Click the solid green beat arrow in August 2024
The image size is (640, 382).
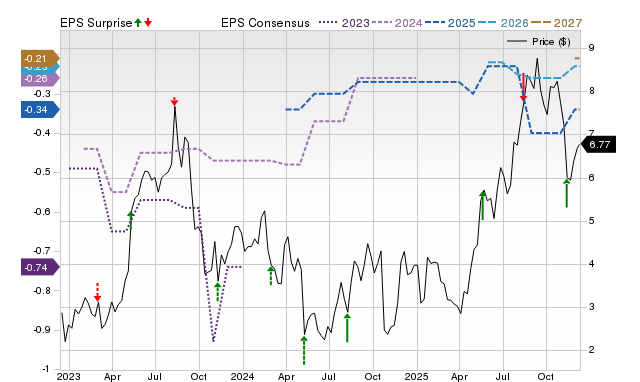347,328
